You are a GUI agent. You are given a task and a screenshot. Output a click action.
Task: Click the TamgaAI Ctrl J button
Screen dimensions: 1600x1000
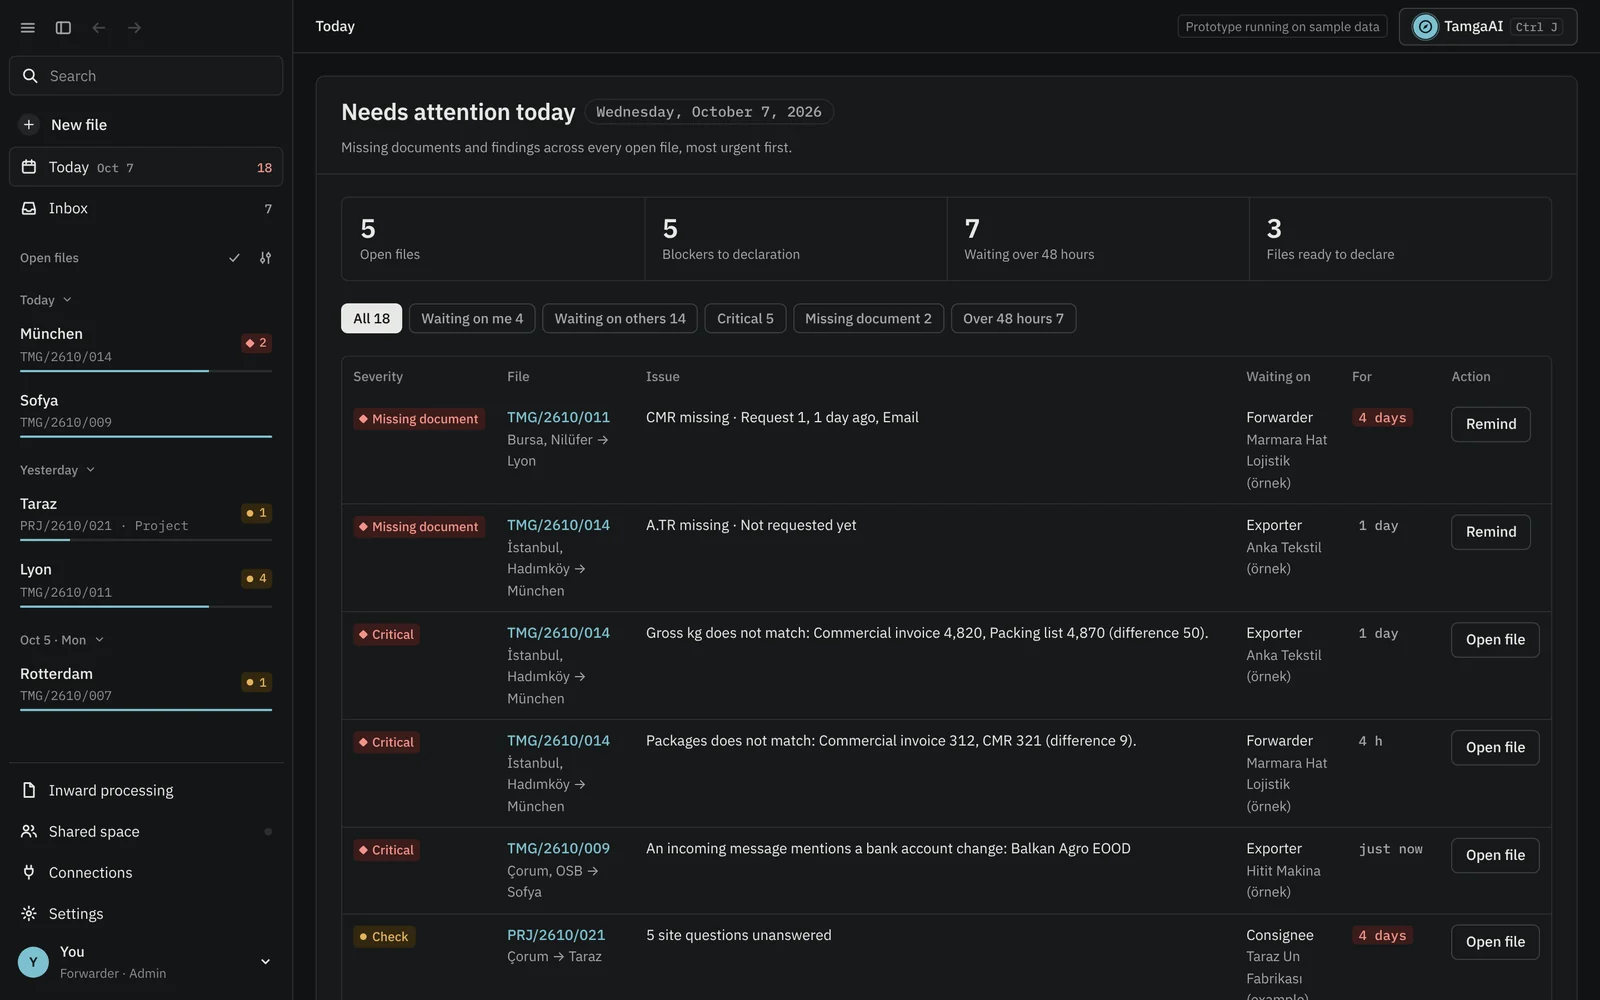tap(1488, 27)
